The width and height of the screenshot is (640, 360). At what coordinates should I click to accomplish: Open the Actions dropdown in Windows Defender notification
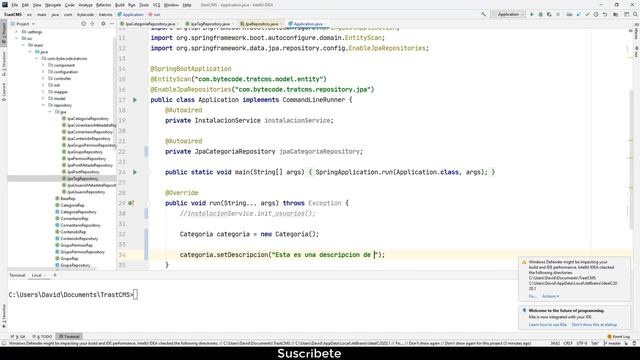click(x=551, y=296)
